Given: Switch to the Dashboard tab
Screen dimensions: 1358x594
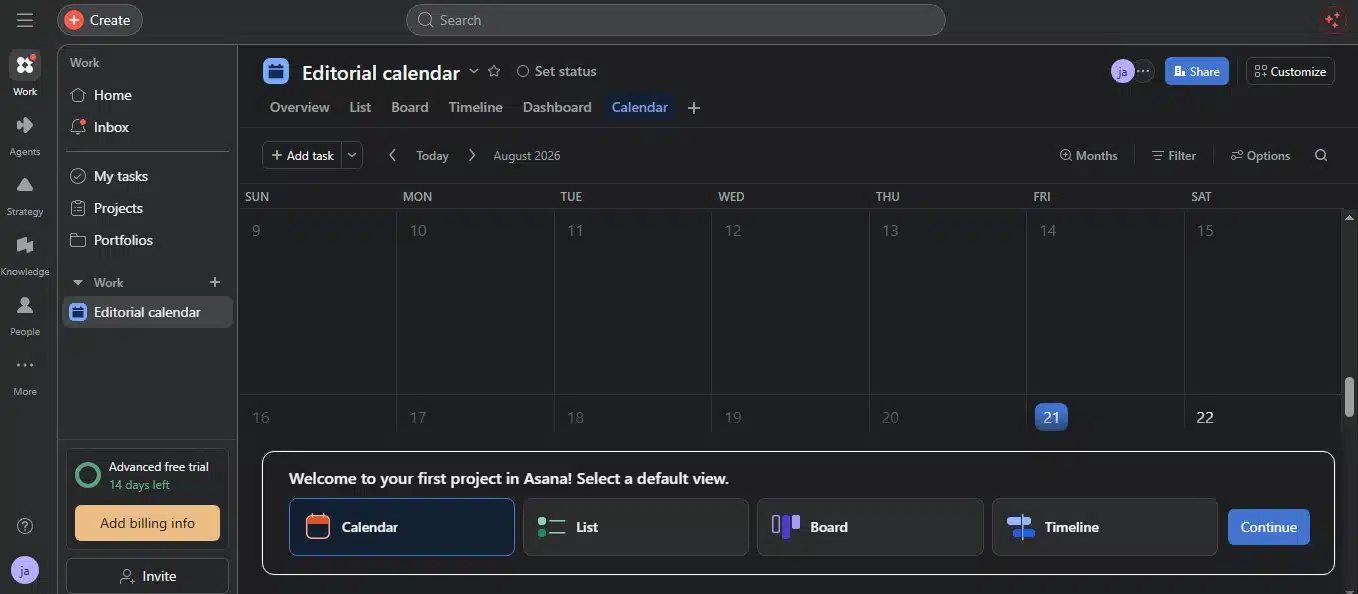Looking at the screenshot, I should [557, 107].
